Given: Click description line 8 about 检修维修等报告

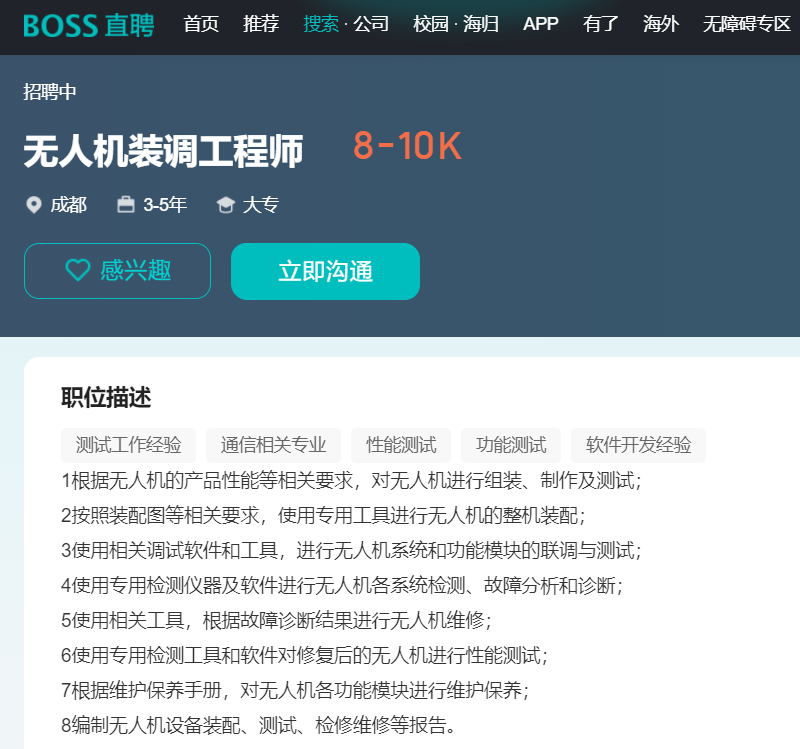Looking at the screenshot, I should click(258, 725).
